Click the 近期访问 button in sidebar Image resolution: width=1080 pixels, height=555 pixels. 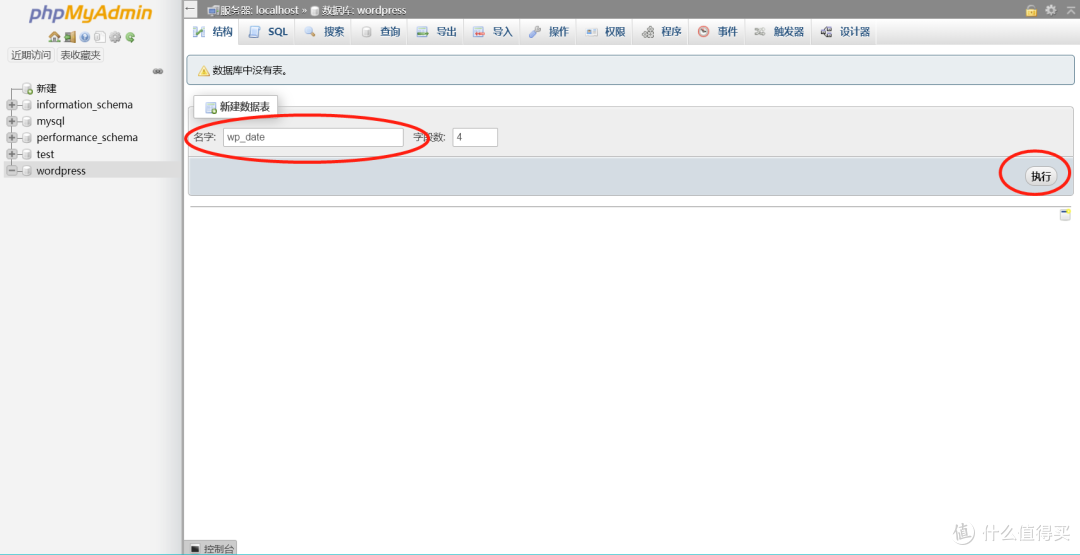[31, 55]
